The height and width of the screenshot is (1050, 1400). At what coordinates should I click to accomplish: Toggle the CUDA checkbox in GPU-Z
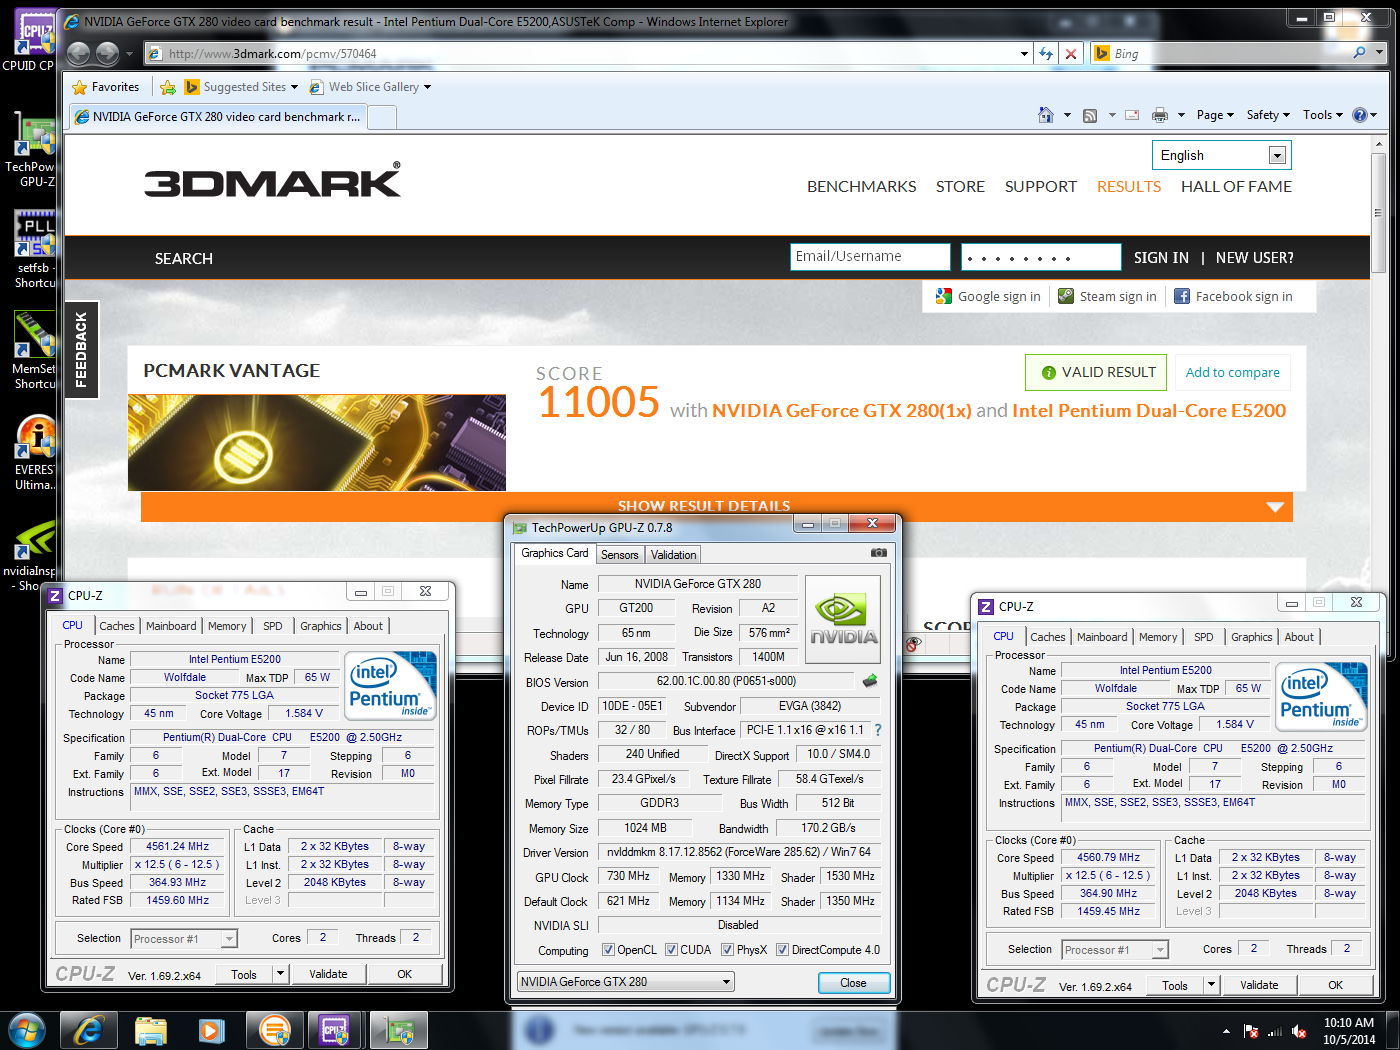tap(671, 950)
